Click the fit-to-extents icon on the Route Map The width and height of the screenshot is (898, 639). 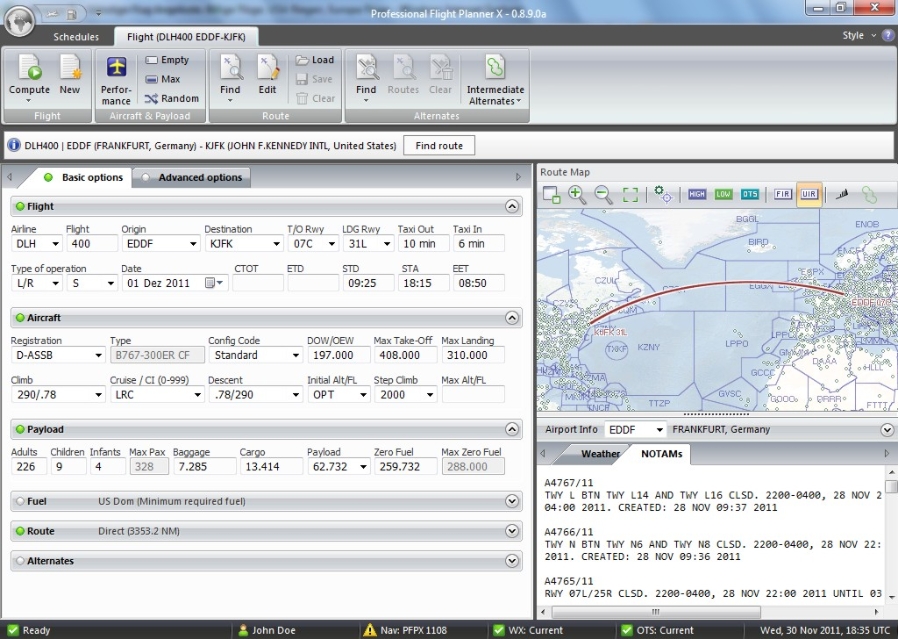tap(630, 194)
